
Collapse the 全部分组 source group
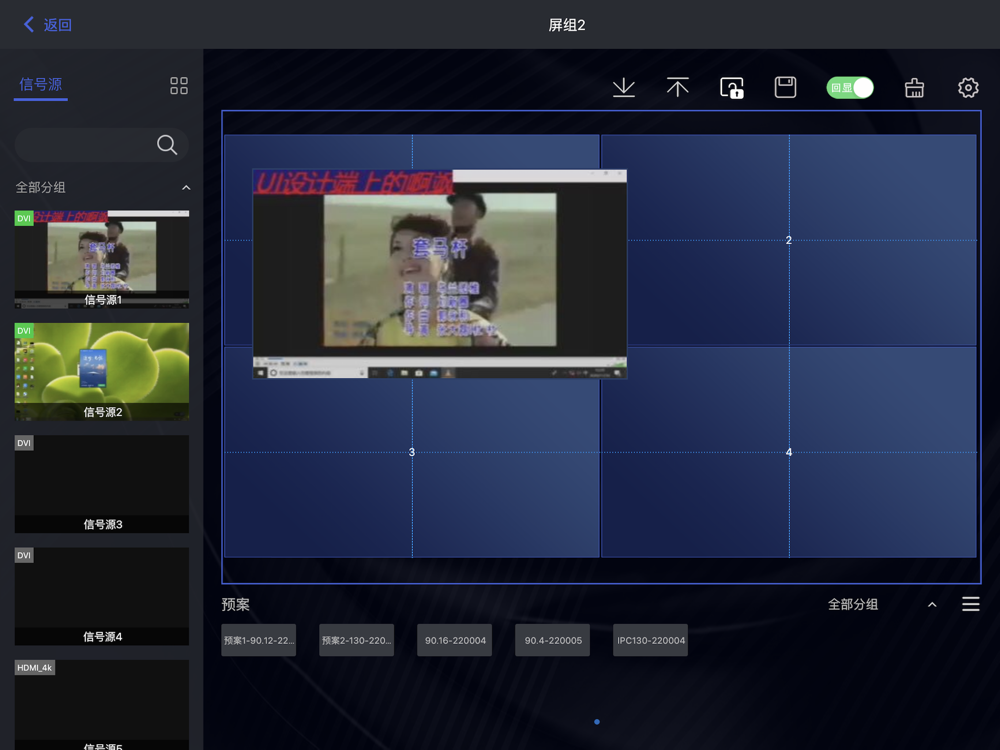(x=186, y=188)
